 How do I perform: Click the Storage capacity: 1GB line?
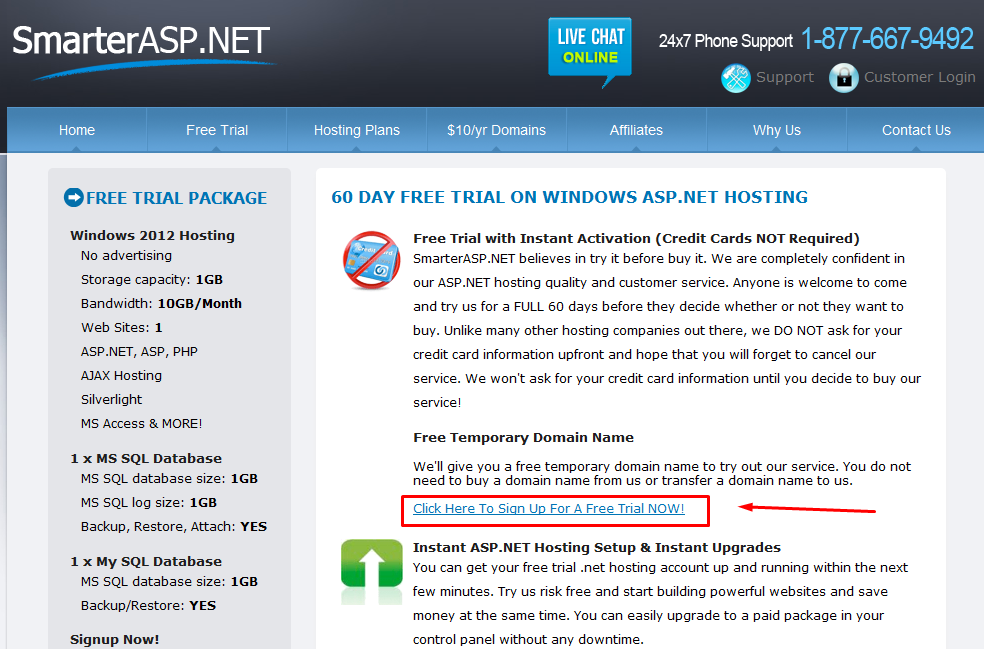(152, 280)
